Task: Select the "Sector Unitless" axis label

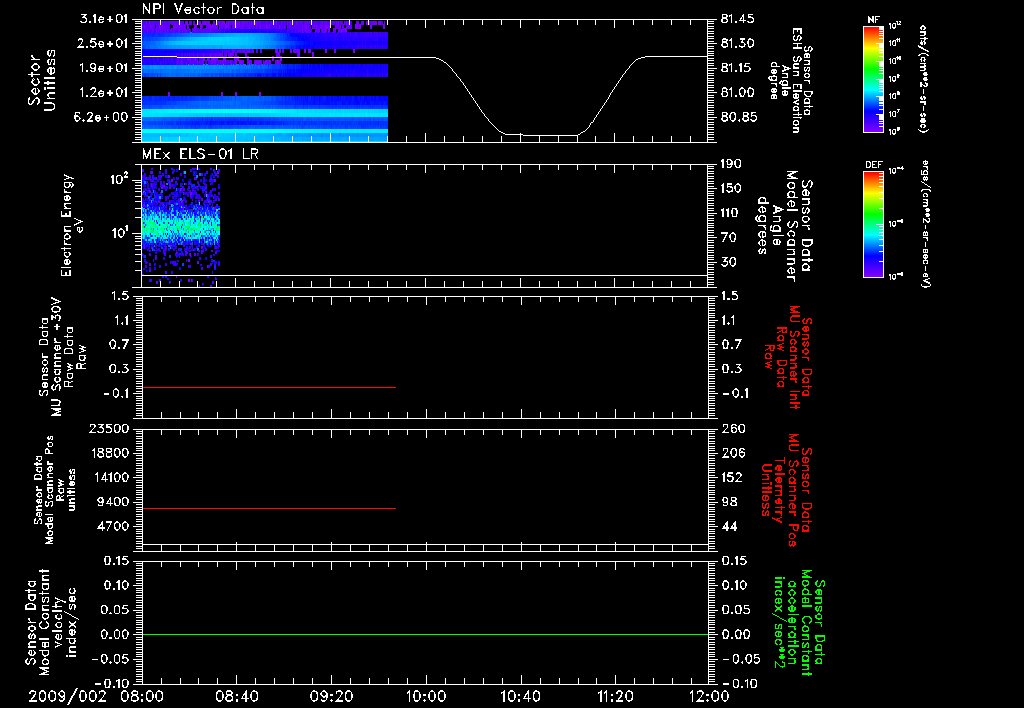Action: (x=42, y=81)
